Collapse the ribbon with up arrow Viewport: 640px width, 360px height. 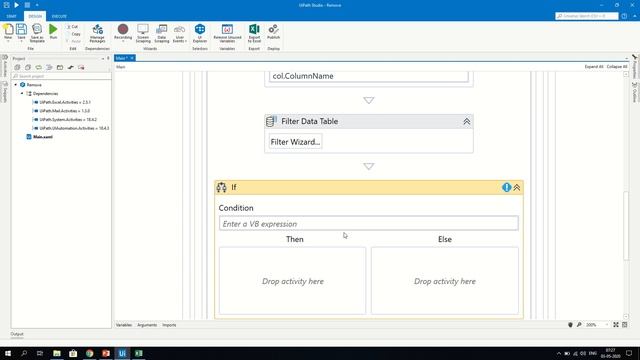(x=635, y=16)
